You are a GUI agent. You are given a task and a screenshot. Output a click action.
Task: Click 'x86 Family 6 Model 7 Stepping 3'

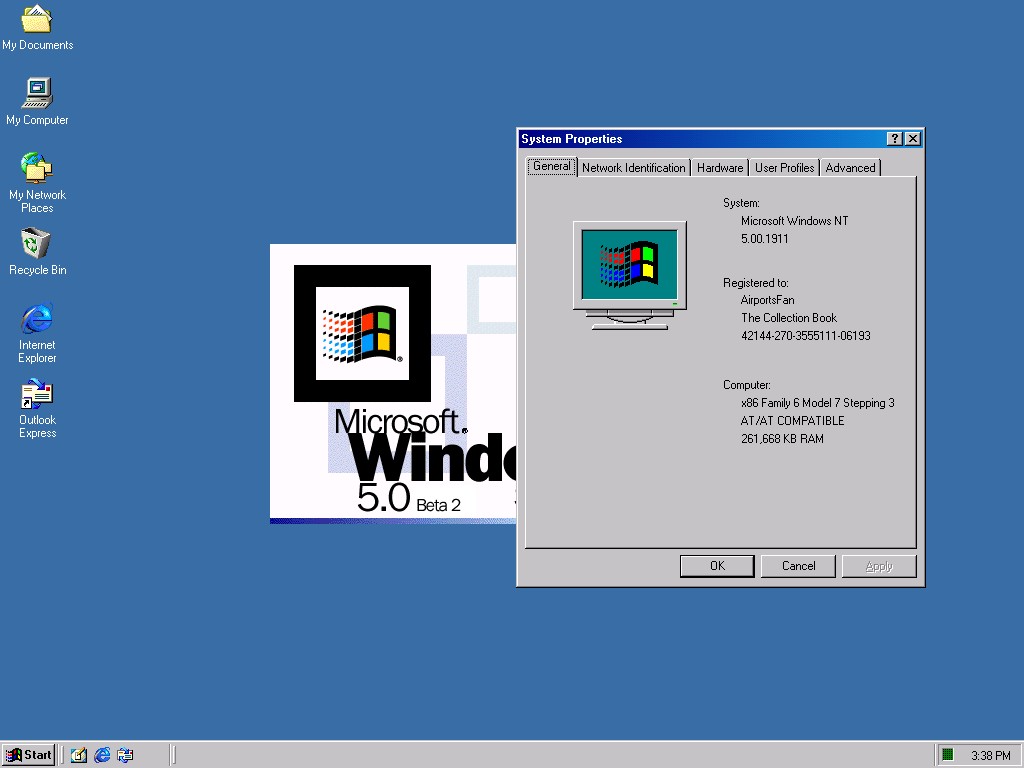pos(818,403)
